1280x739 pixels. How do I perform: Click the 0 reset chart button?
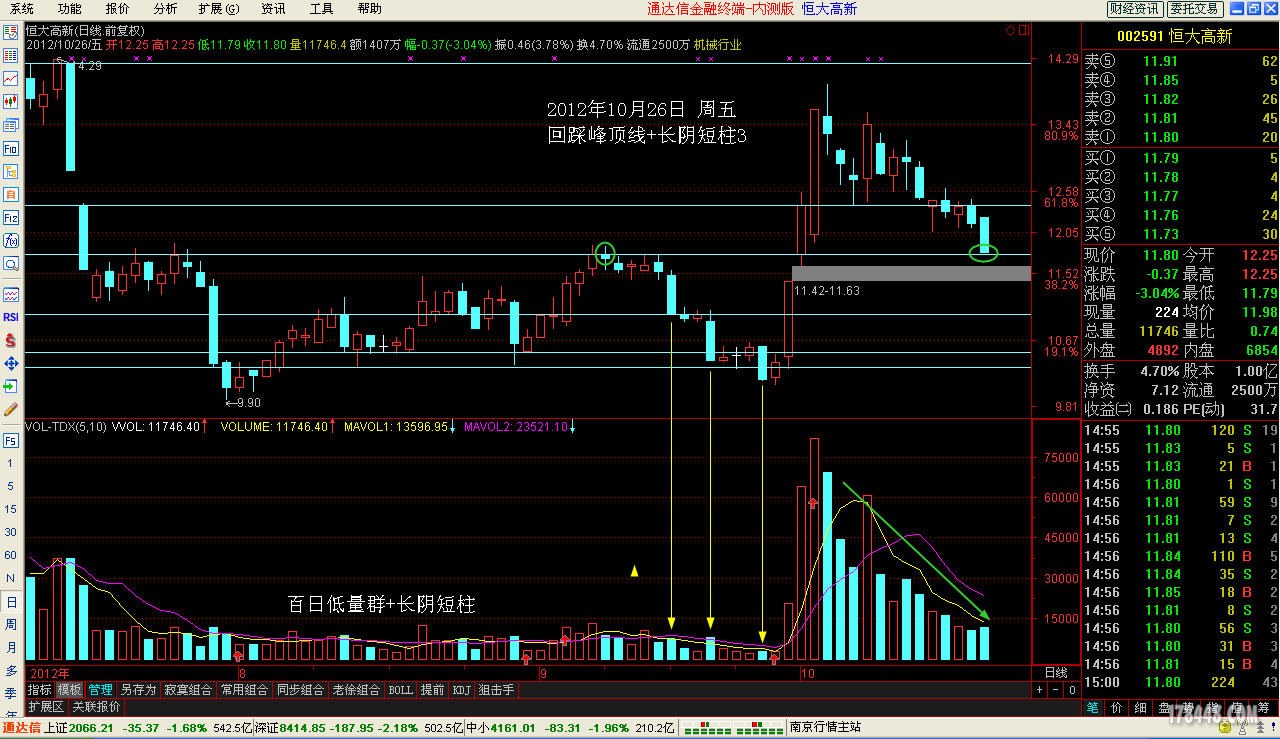click(1072, 690)
